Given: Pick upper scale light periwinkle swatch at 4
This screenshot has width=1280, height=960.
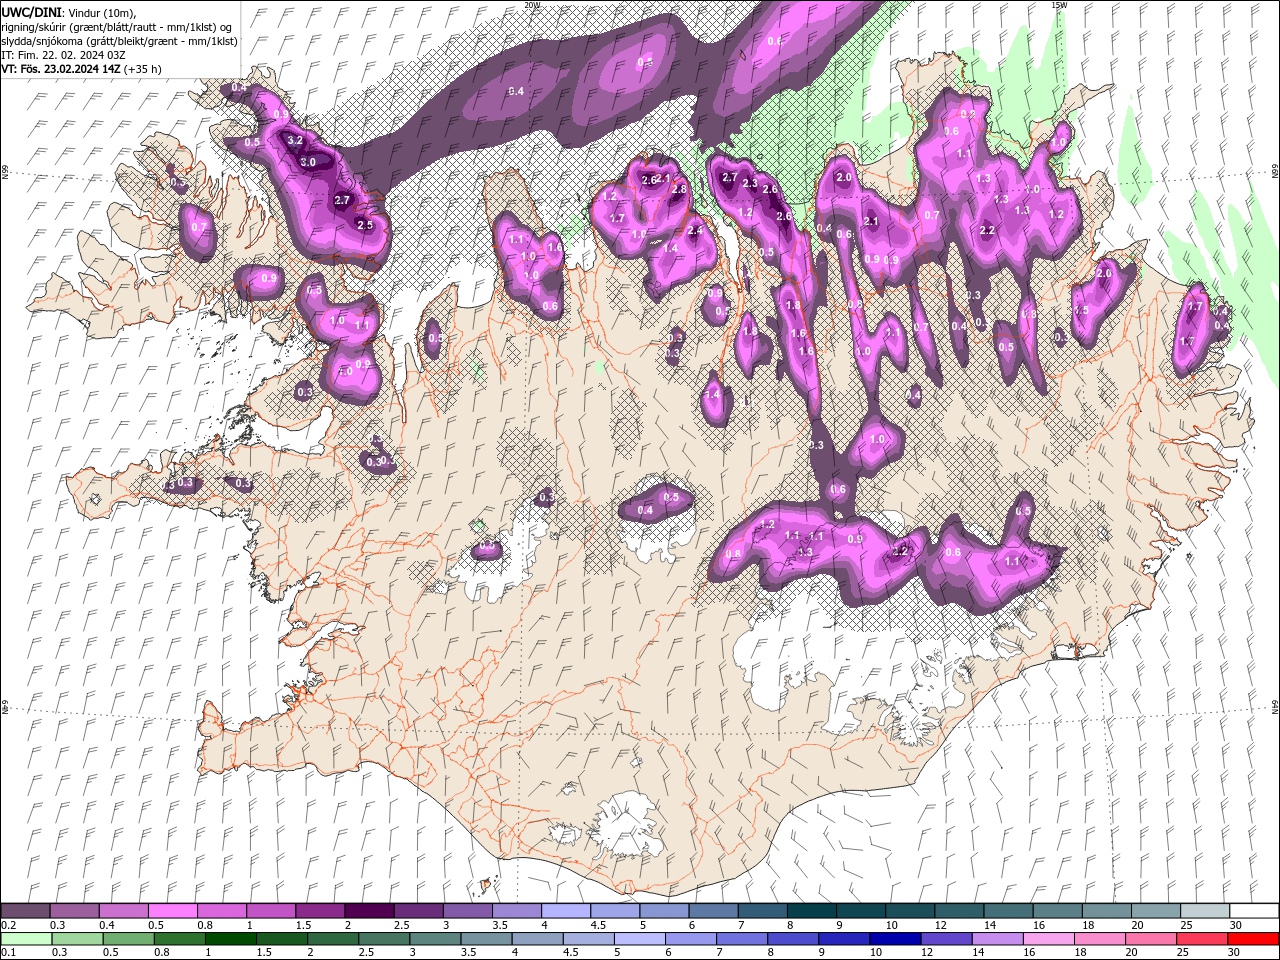Looking at the screenshot, I should pos(565,911).
